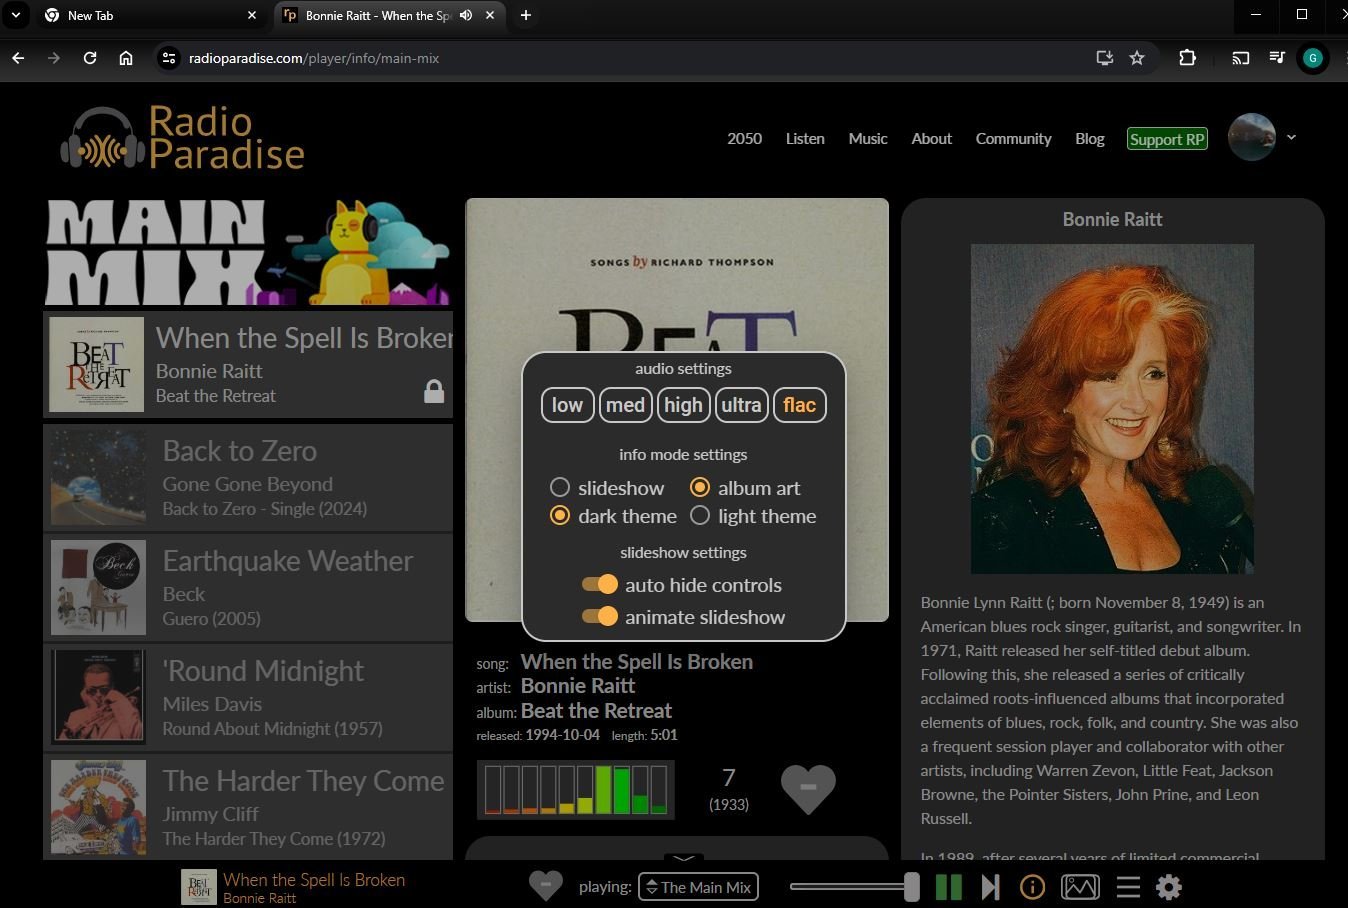The width and height of the screenshot is (1348, 908).
Task: Switch to the light theme option
Action: [700, 516]
